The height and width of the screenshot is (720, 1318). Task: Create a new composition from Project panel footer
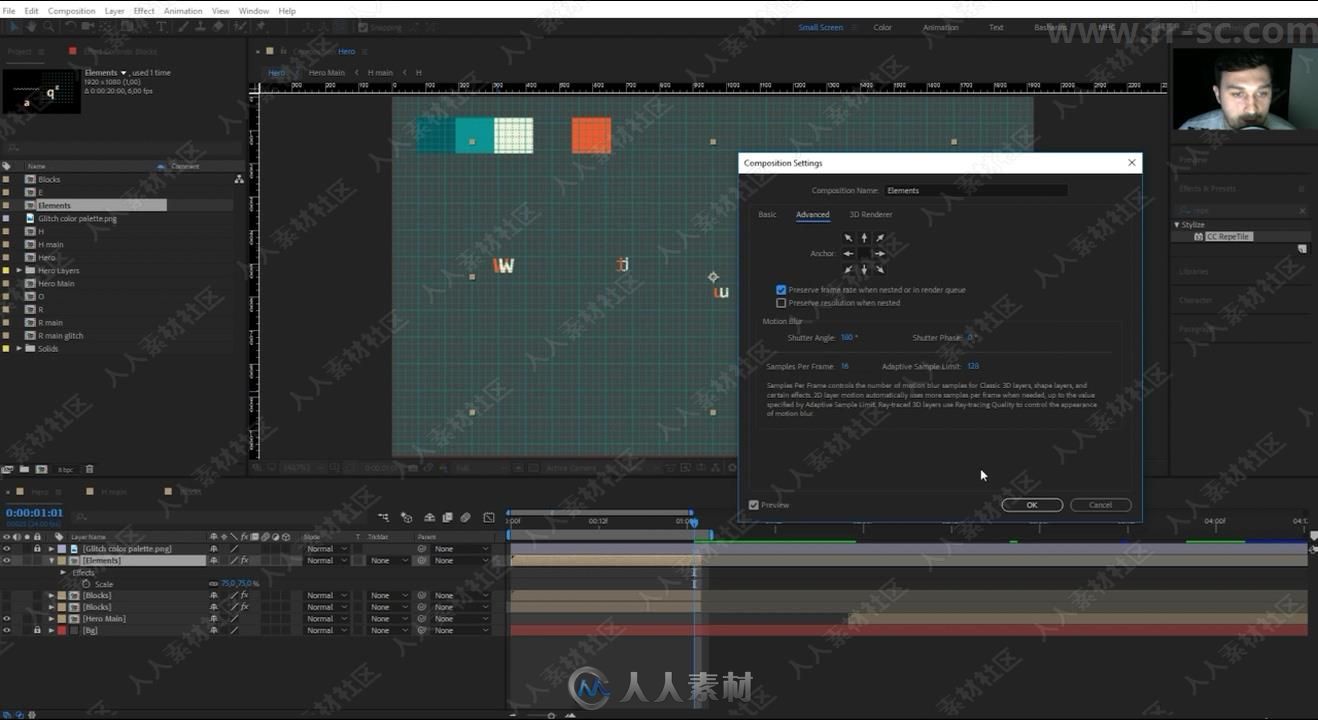tap(41, 469)
